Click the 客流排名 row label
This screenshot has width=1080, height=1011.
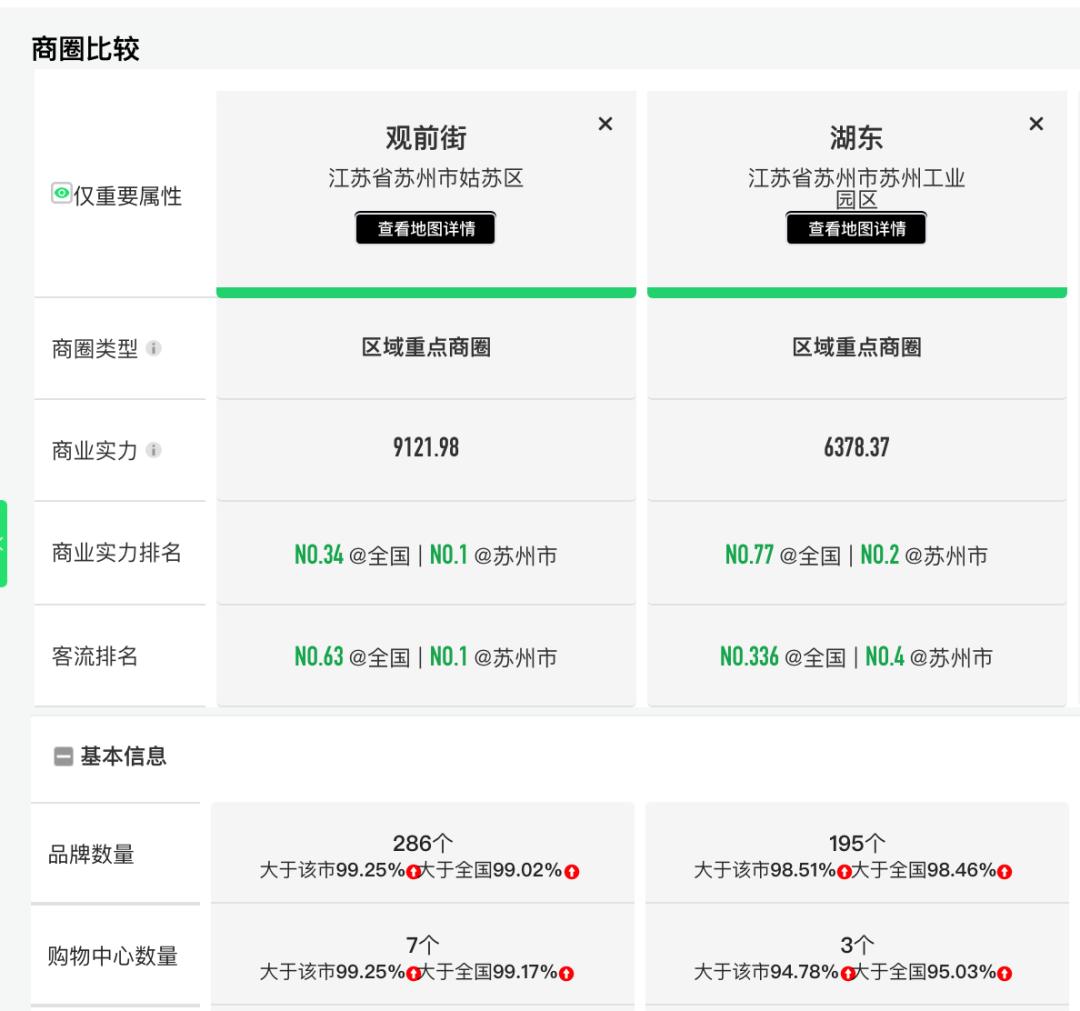(x=95, y=656)
